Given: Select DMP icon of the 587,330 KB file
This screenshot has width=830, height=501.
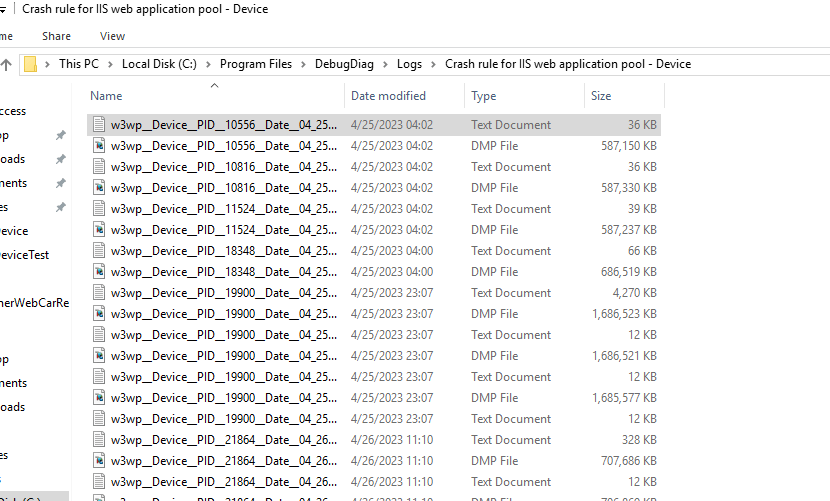Looking at the screenshot, I should (x=98, y=187).
